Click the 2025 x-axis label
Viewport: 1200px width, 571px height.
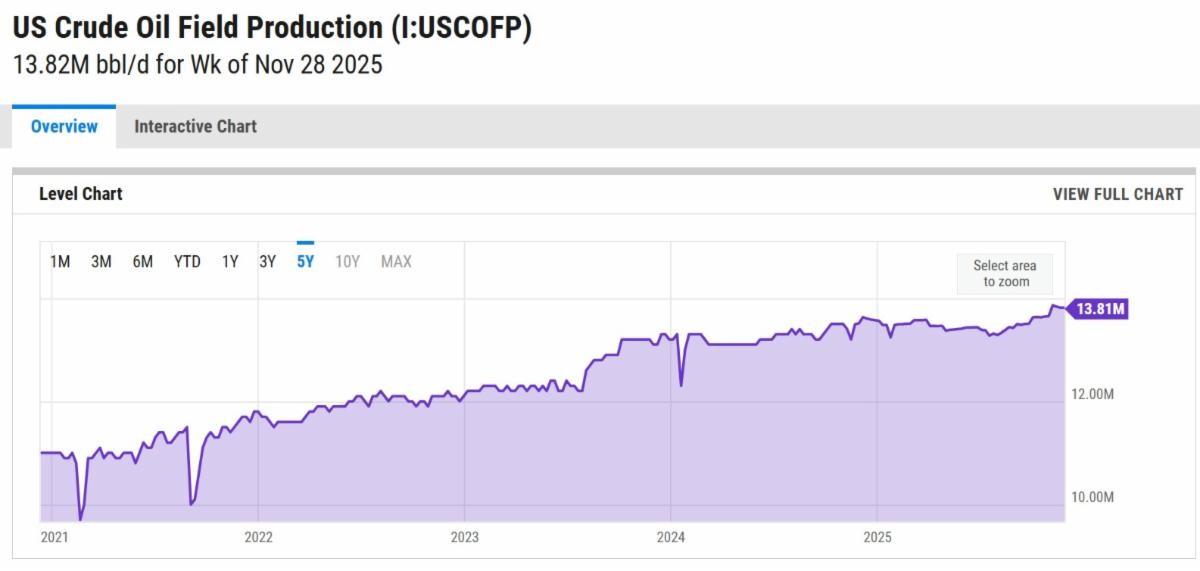[876, 538]
